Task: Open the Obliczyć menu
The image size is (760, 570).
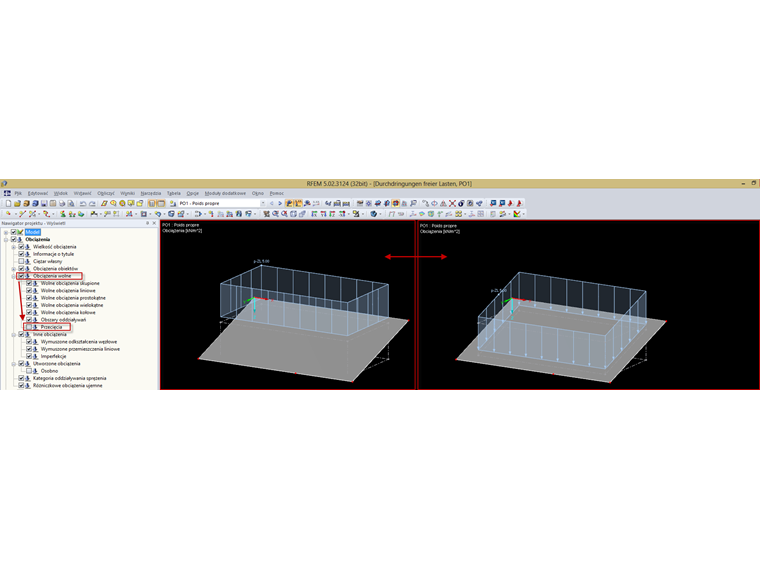Action: point(106,193)
